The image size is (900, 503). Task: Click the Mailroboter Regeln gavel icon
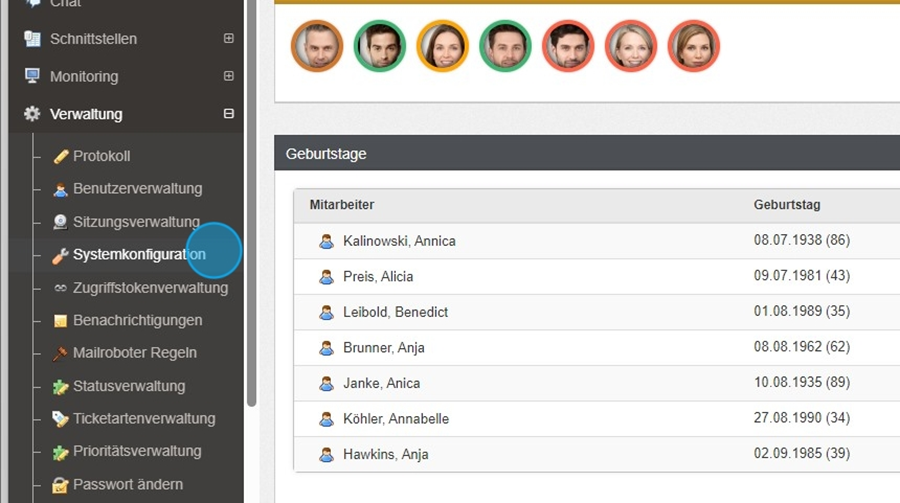61,353
